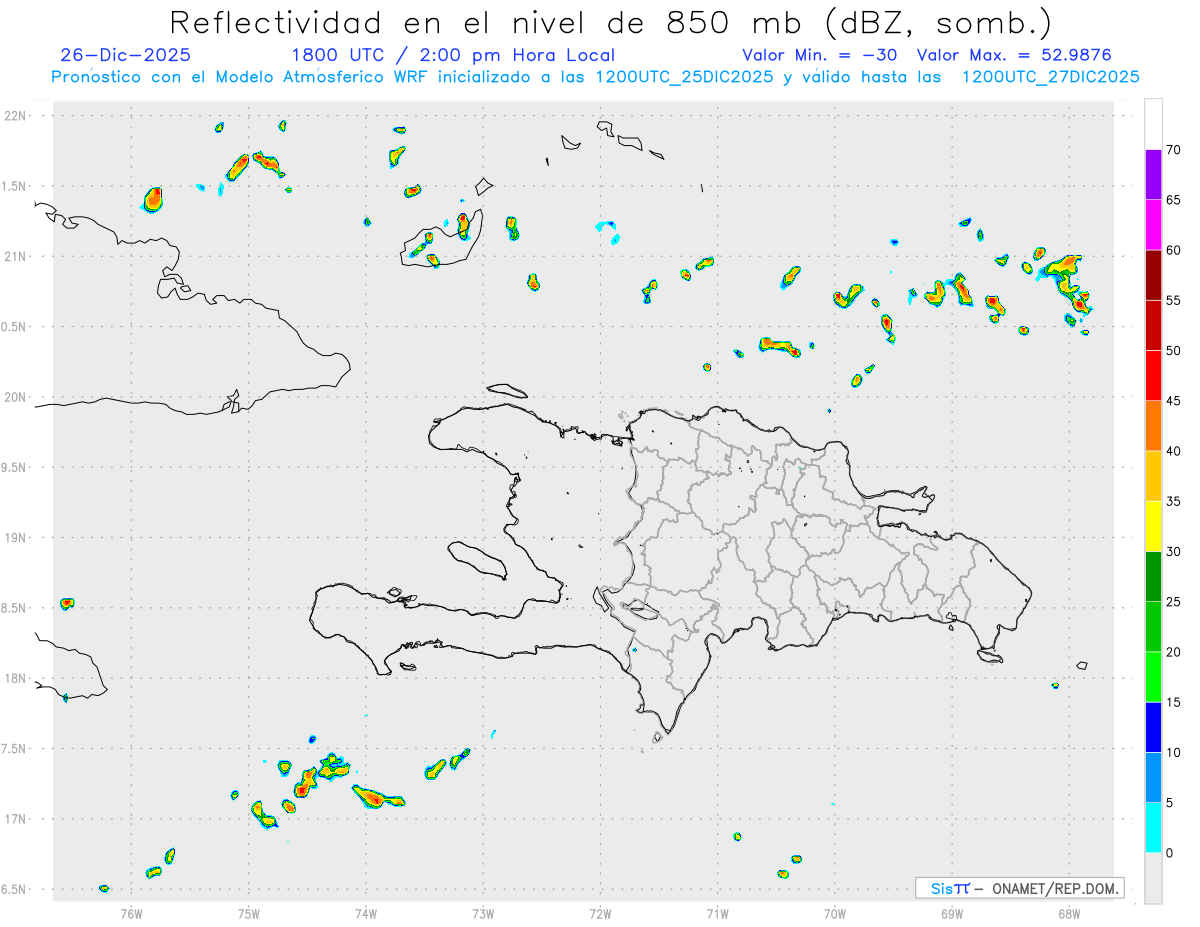
Task: Click the yellow 30–35 dBZ legend swatch
Action: 1153,526
